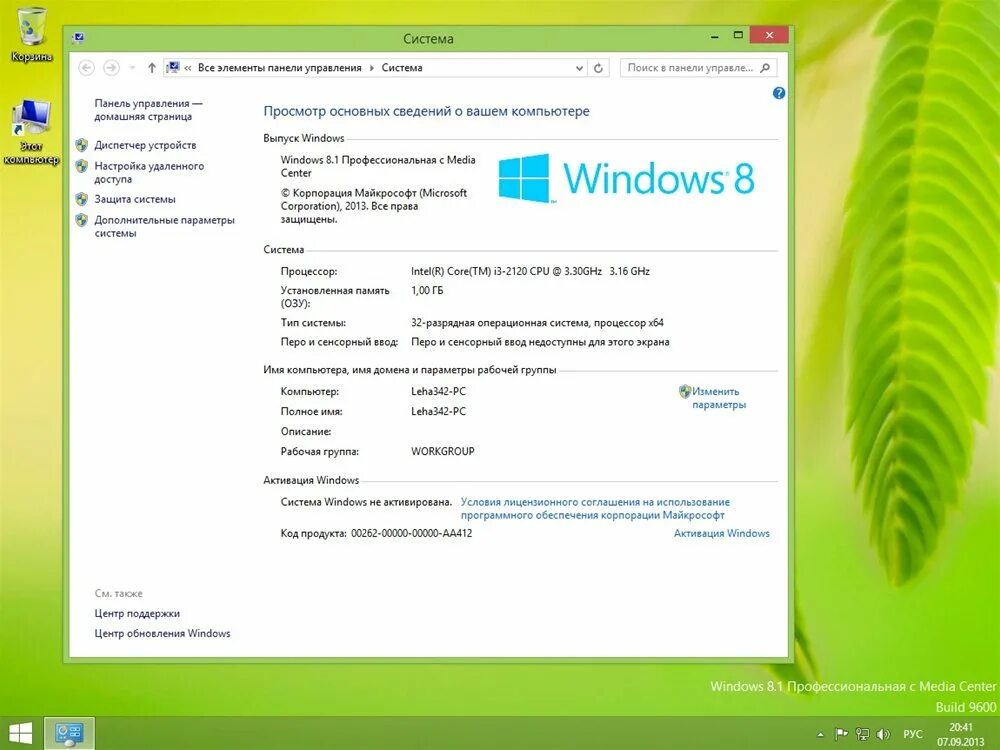Viewport: 1000px width, 750px height.
Task: Maximize the Система window
Action: point(738,36)
